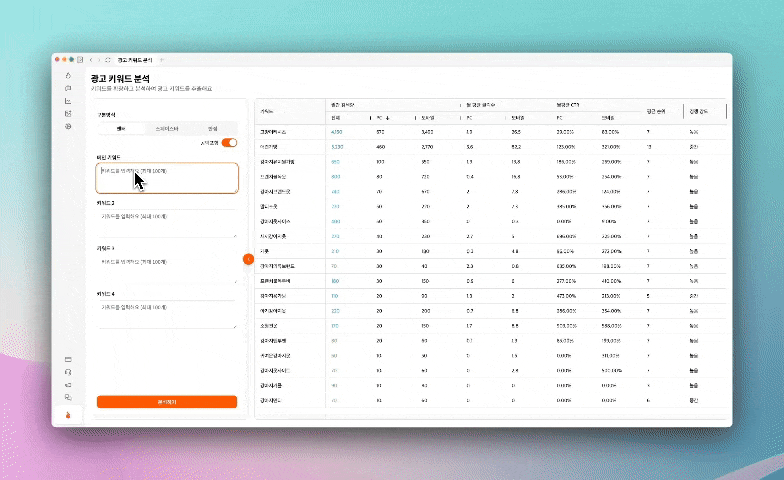
Task: Click the 277.00% CTR cell
Action: [566, 281]
